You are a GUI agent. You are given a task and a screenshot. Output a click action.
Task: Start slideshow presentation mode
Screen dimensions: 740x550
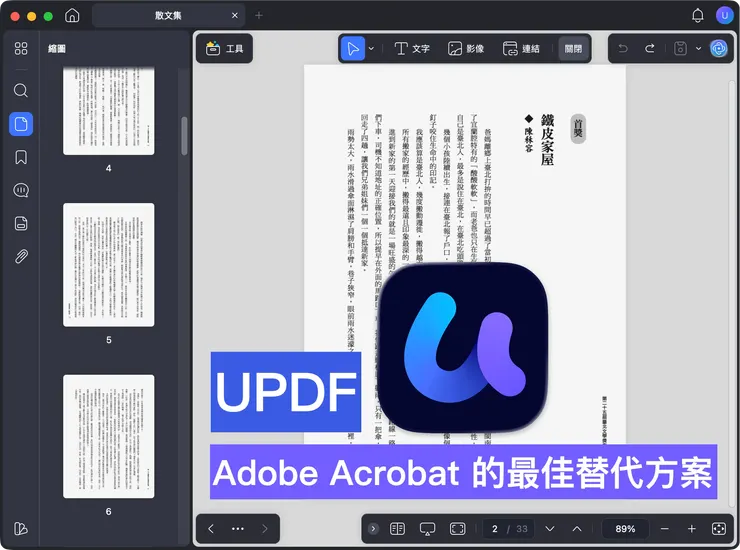pos(428,529)
